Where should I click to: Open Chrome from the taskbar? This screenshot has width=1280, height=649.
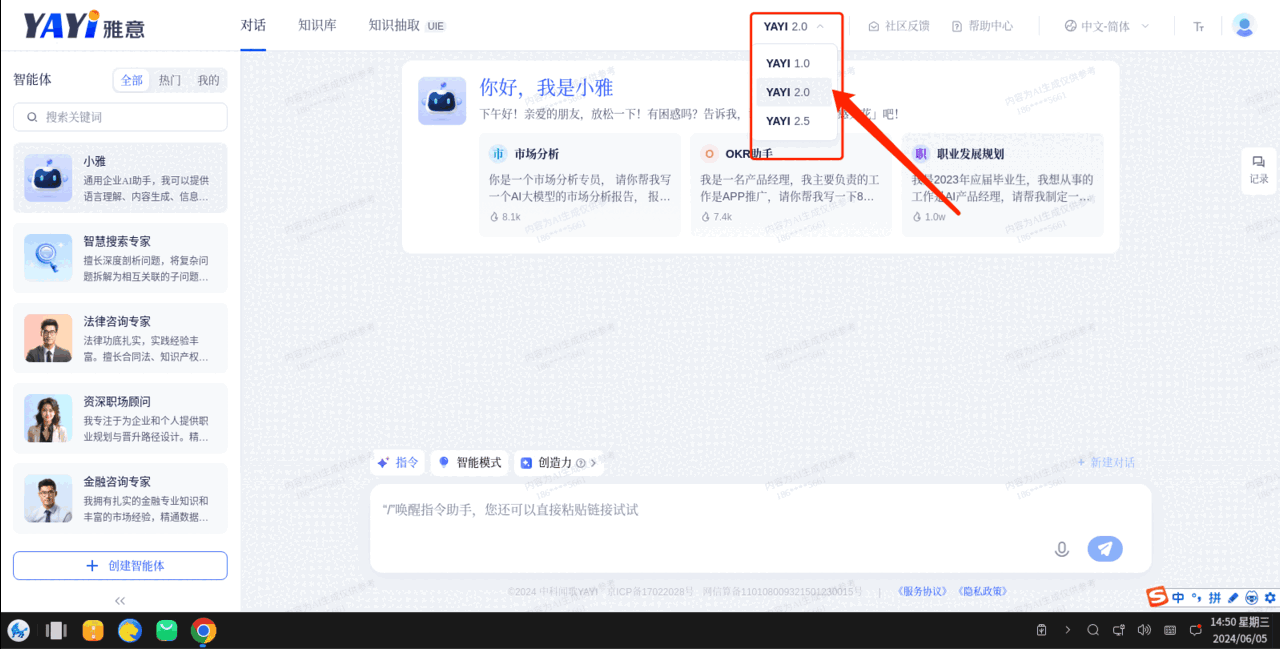tap(204, 630)
